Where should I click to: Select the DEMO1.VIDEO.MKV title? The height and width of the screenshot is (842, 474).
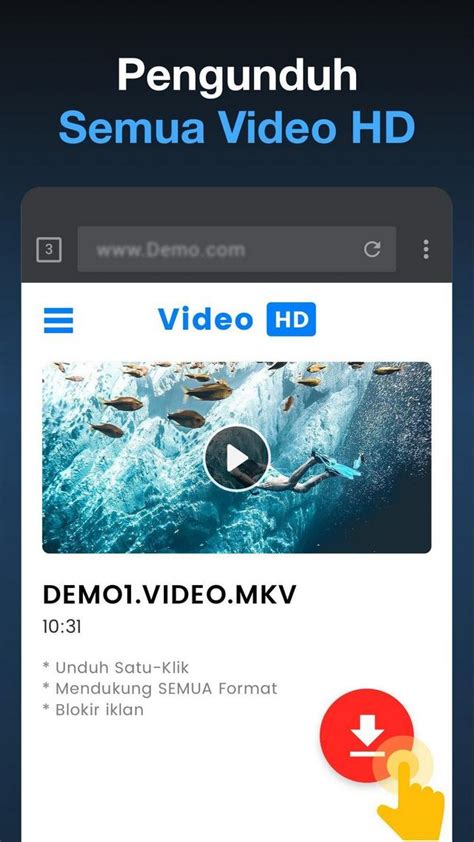(169, 594)
